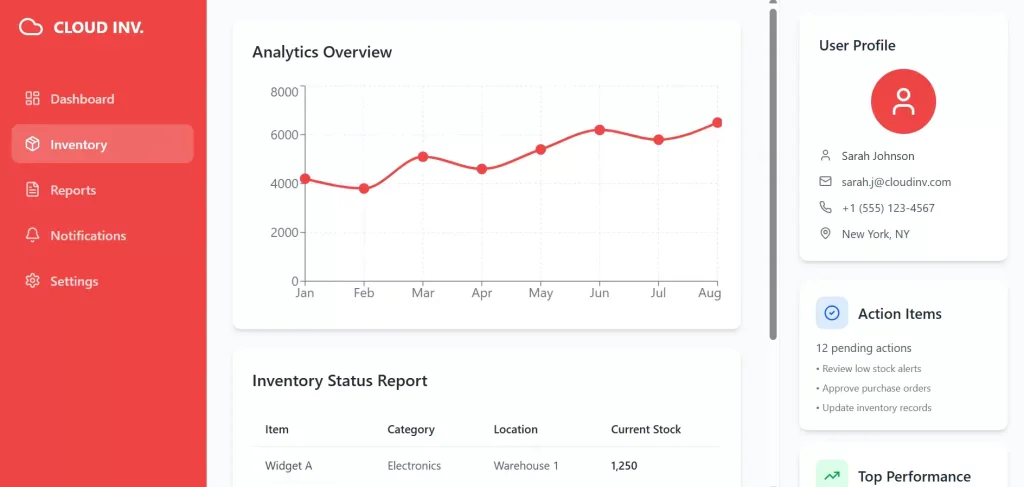Click the Dashboard grid icon
Screen dimensions: 1024x487
coord(32,99)
